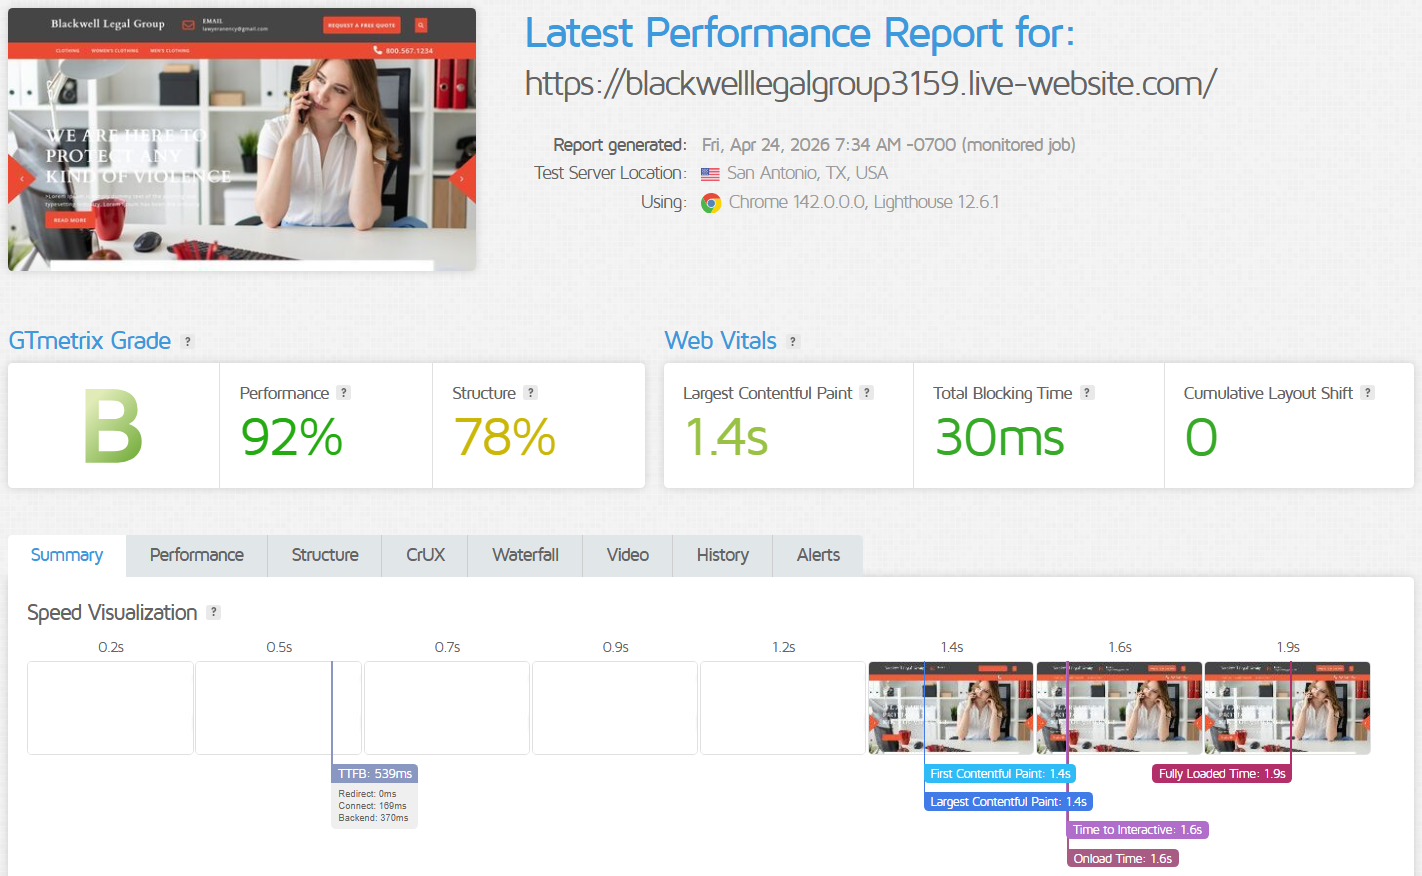Click the Fully Loaded Time marker
Viewport: 1422px width, 876px height.
pos(1222,774)
